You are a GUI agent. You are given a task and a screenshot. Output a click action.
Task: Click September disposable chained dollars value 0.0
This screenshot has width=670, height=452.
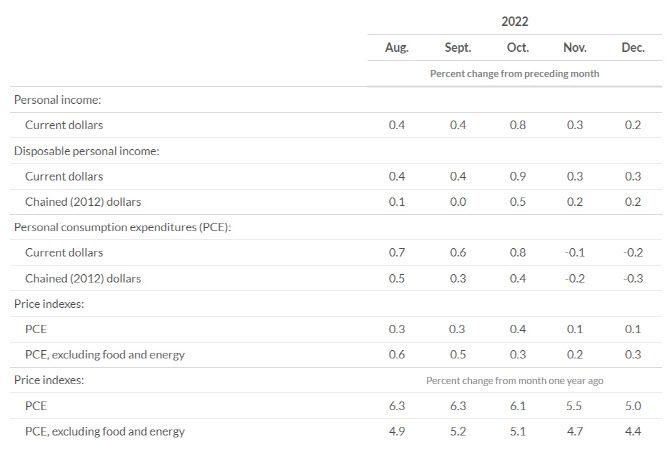point(457,201)
